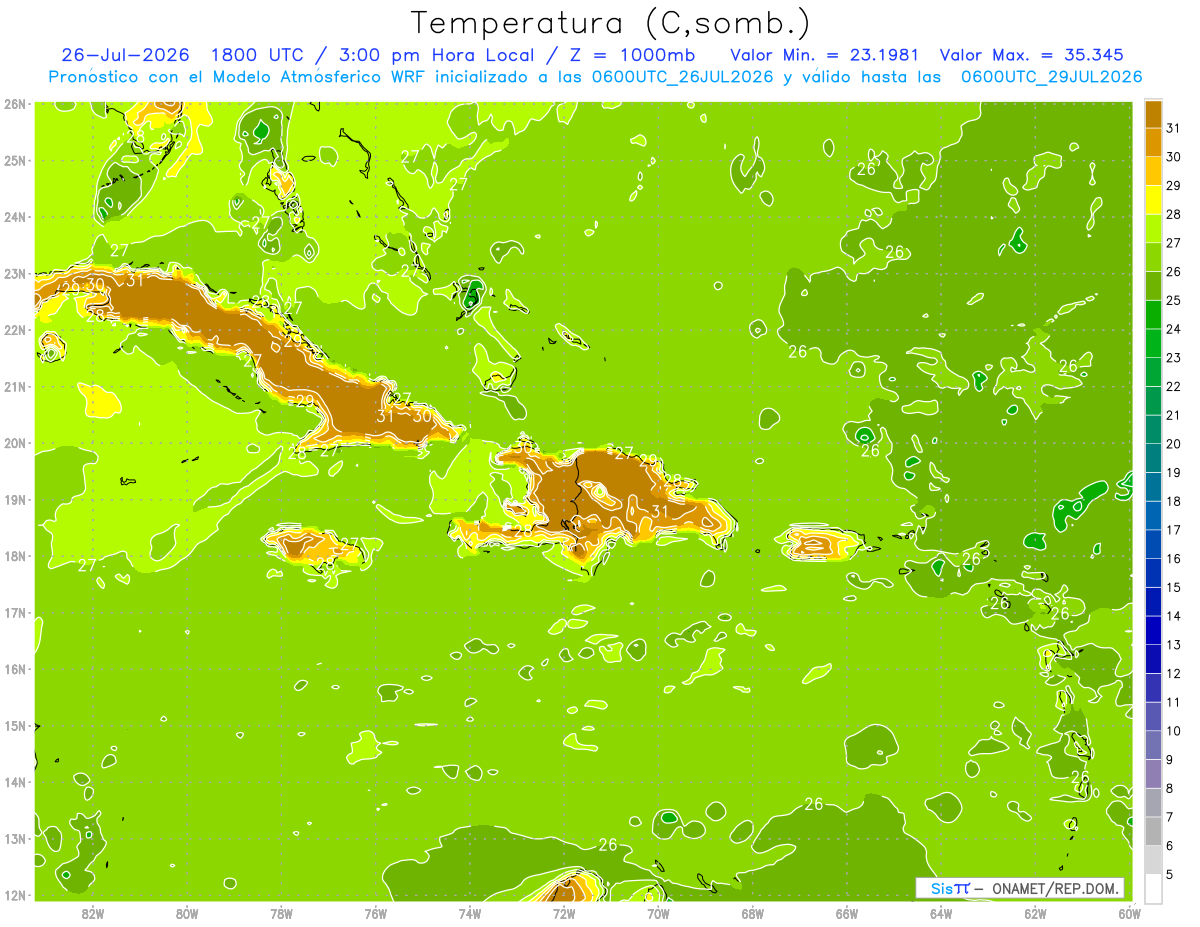Image resolution: width=1200 pixels, height=927 pixels.
Task: Click the "12N" latitude axis label
Action: (x=14, y=895)
